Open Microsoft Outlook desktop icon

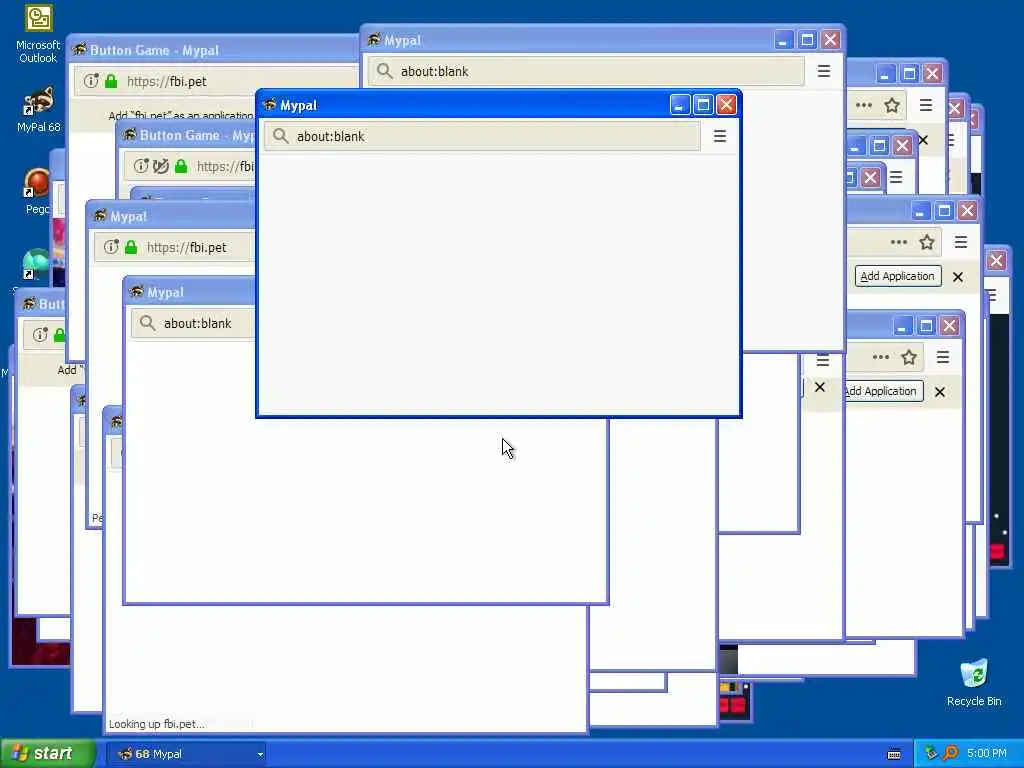click(38, 34)
